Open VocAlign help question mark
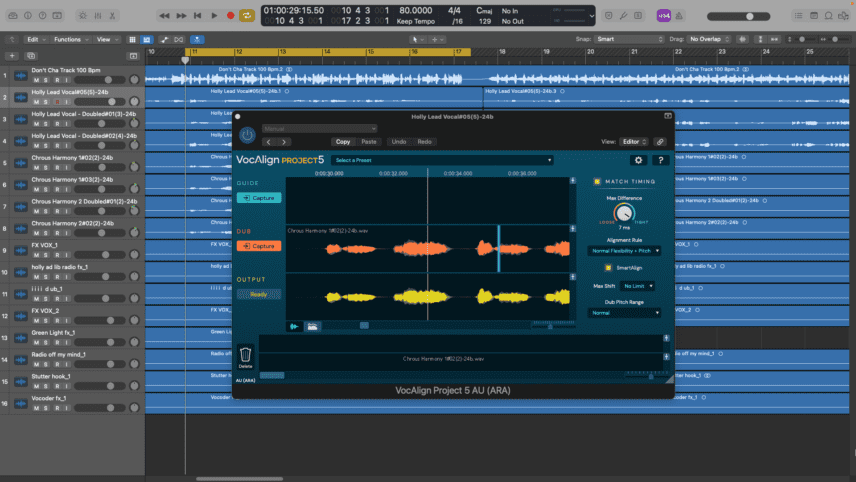 pos(661,160)
